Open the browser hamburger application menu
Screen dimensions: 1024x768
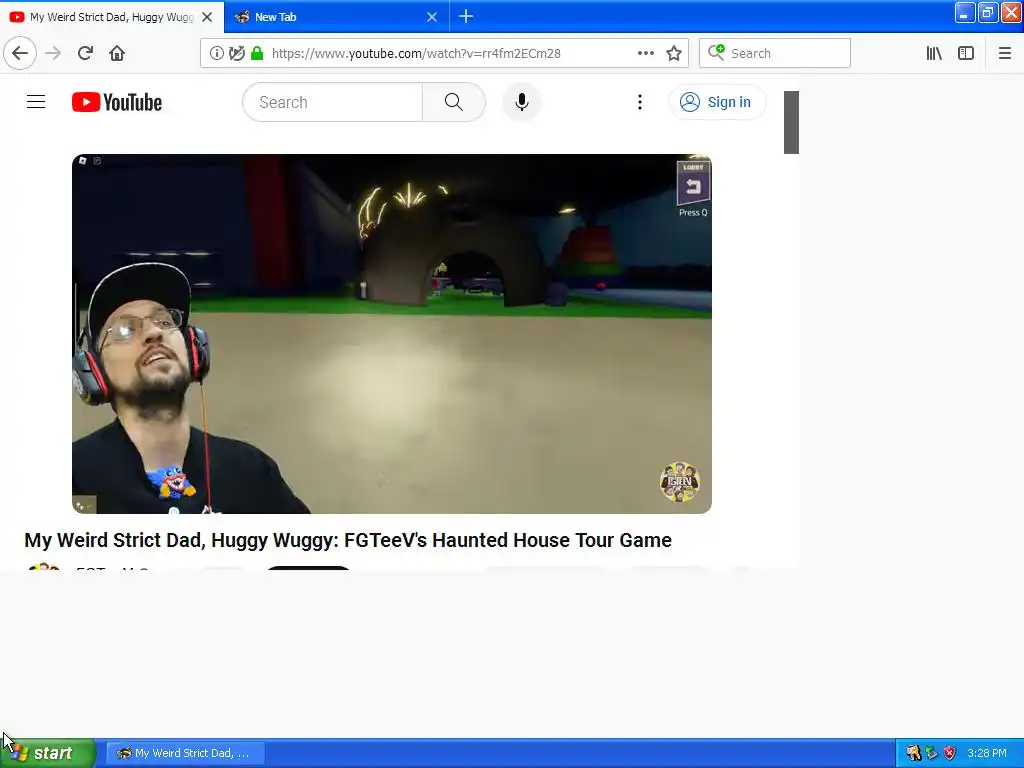tap(1004, 53)
